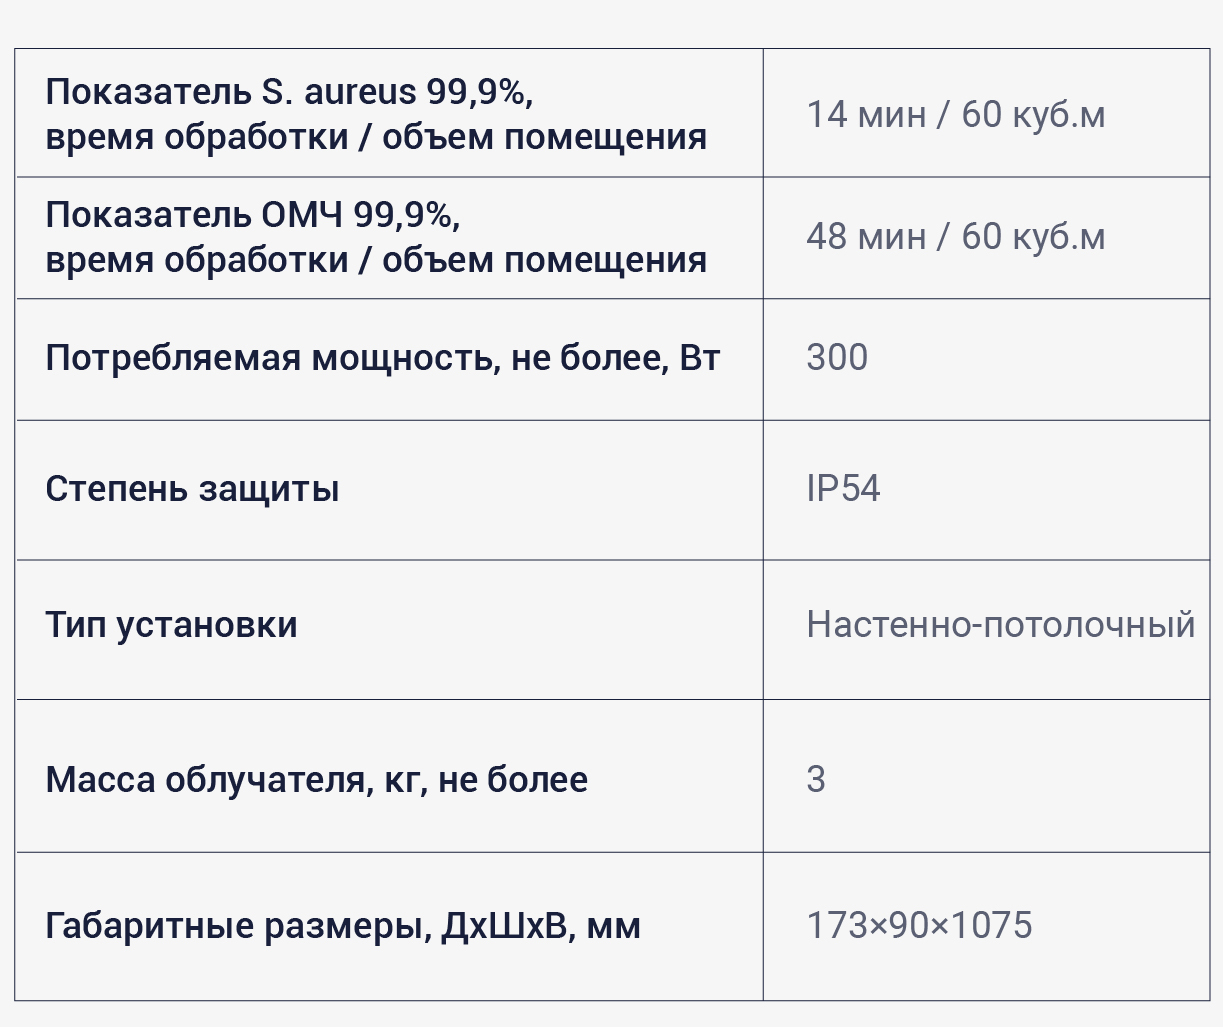
Task: Select 'Масса облучателя, кг, не более' label
Action: pos(316,780)
